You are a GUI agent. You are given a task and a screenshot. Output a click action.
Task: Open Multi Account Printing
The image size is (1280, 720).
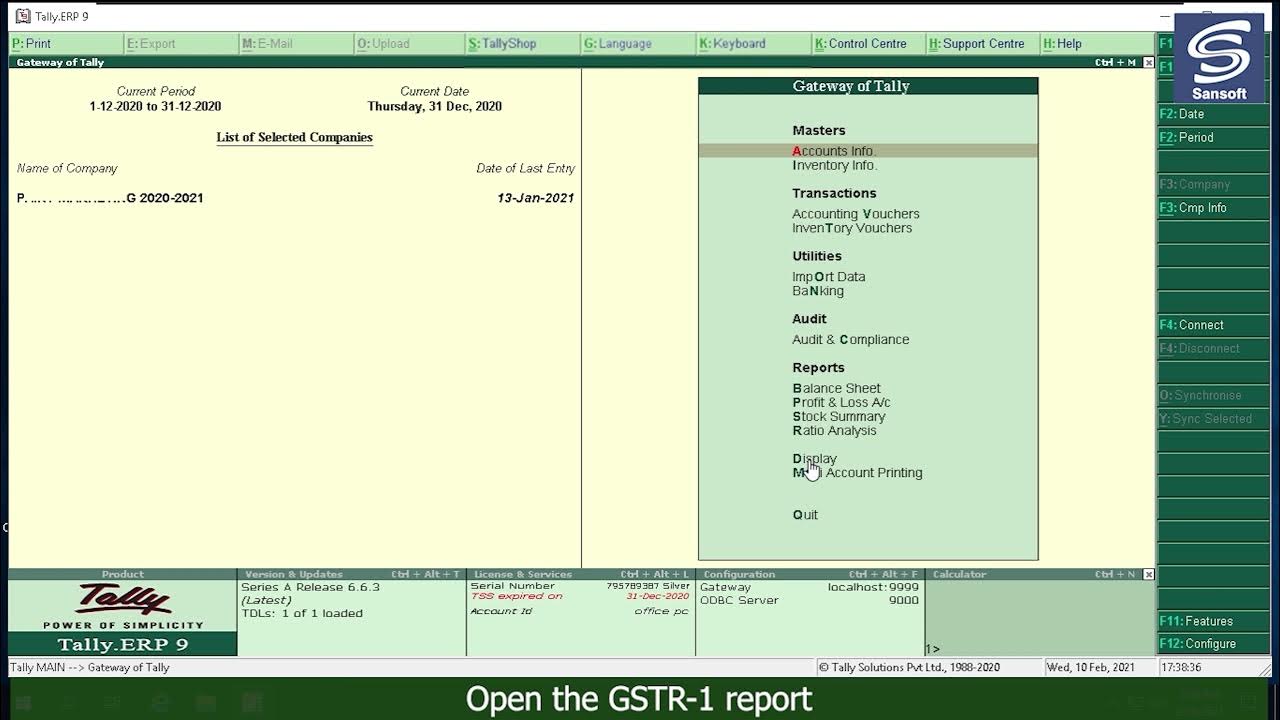tap(857, 473)
